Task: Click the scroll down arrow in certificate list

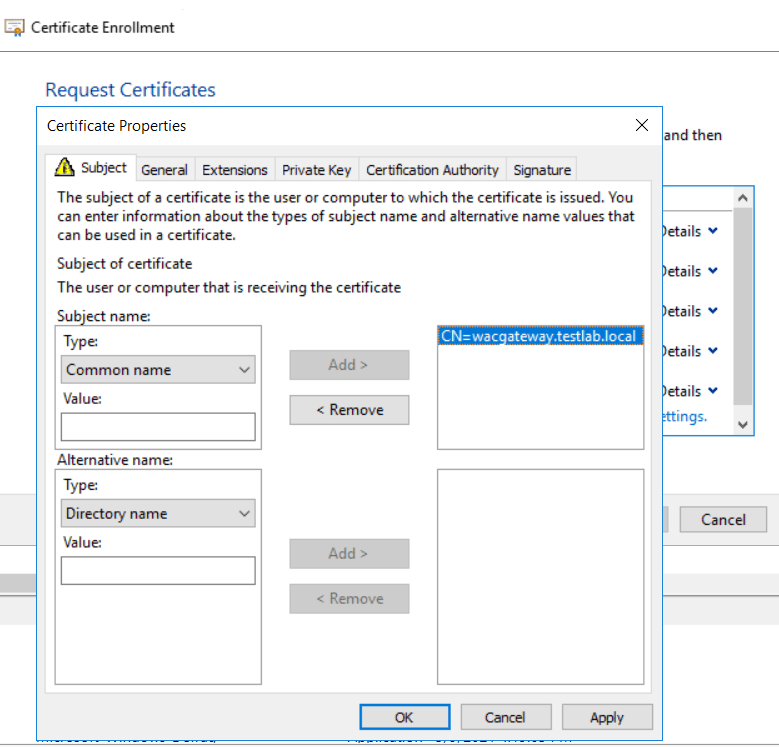Action: tap(743, 425)
